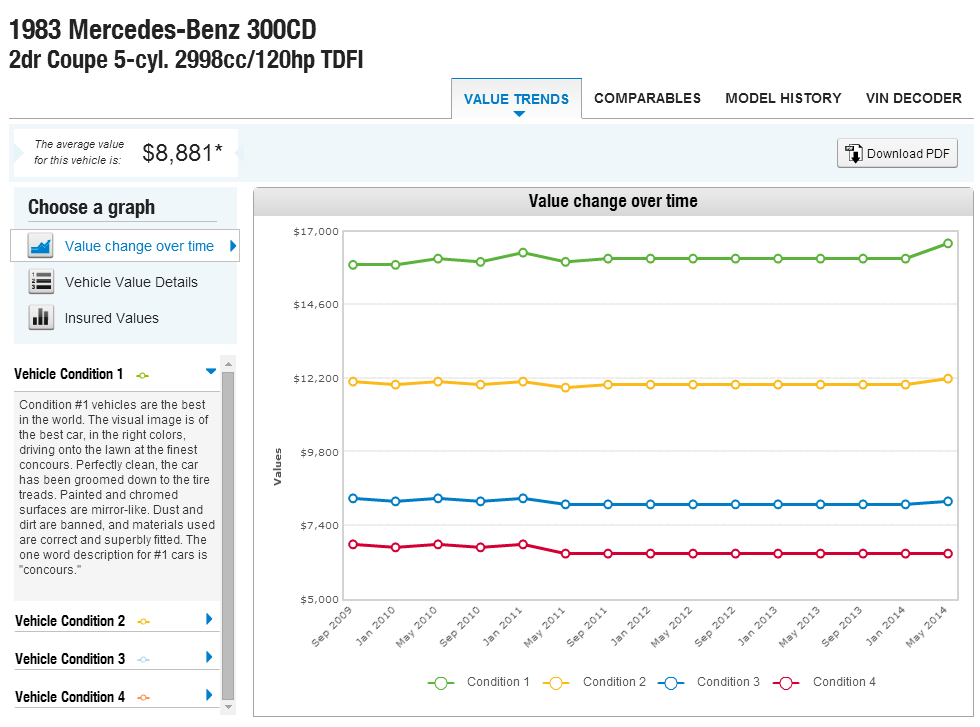Click the light blue marker beside Vehicle Condition 3
Screen dimensions: 980x727
144,659
